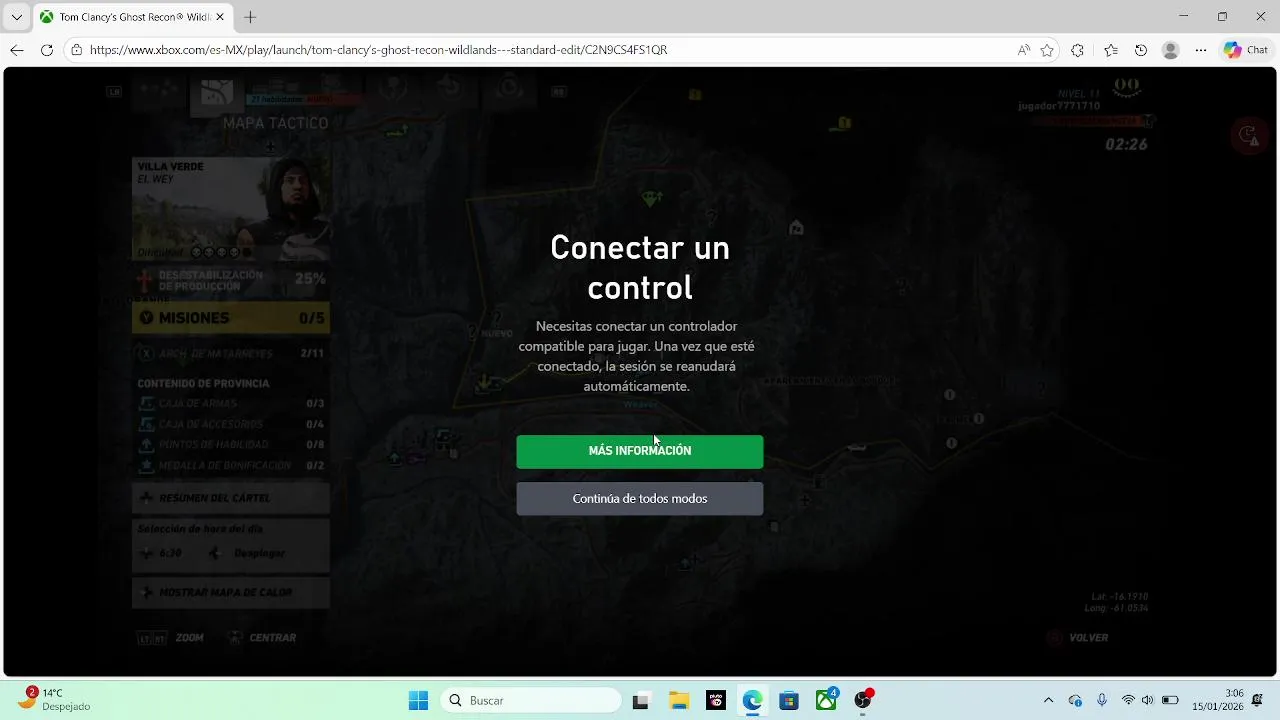Image resolution: width=1280 pixels, height=720 pixels.
Task: Open Microsoft Store from the taskbar
Action: coord(790,701)
